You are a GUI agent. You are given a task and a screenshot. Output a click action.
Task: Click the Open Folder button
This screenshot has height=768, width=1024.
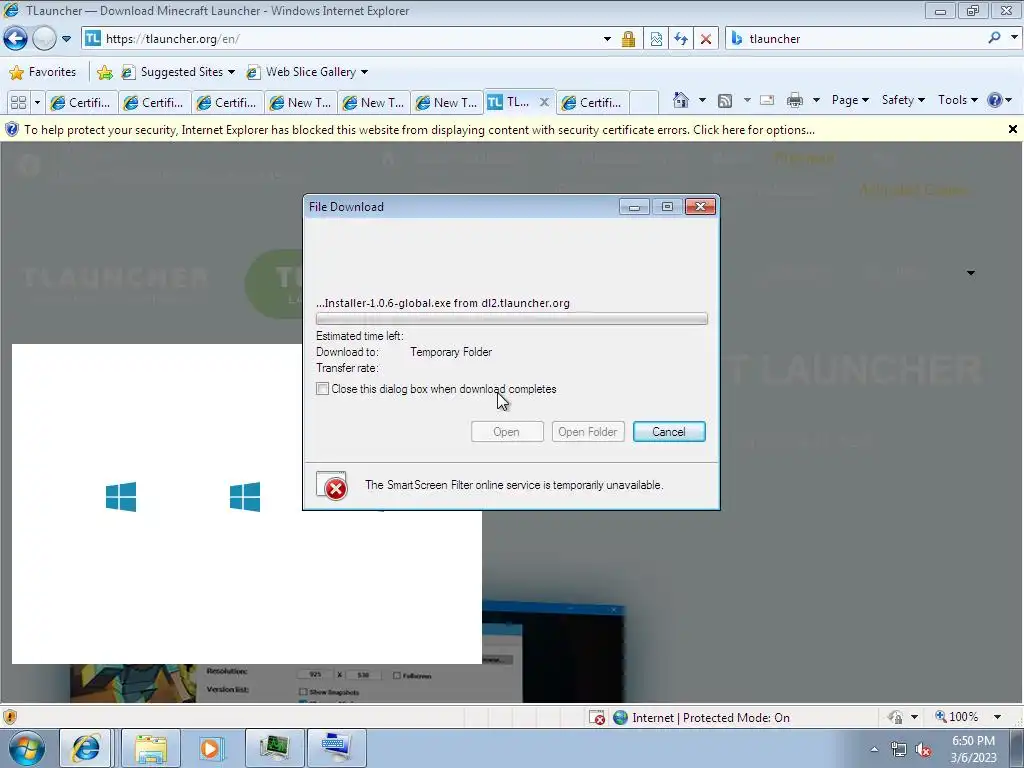(588, 432)
